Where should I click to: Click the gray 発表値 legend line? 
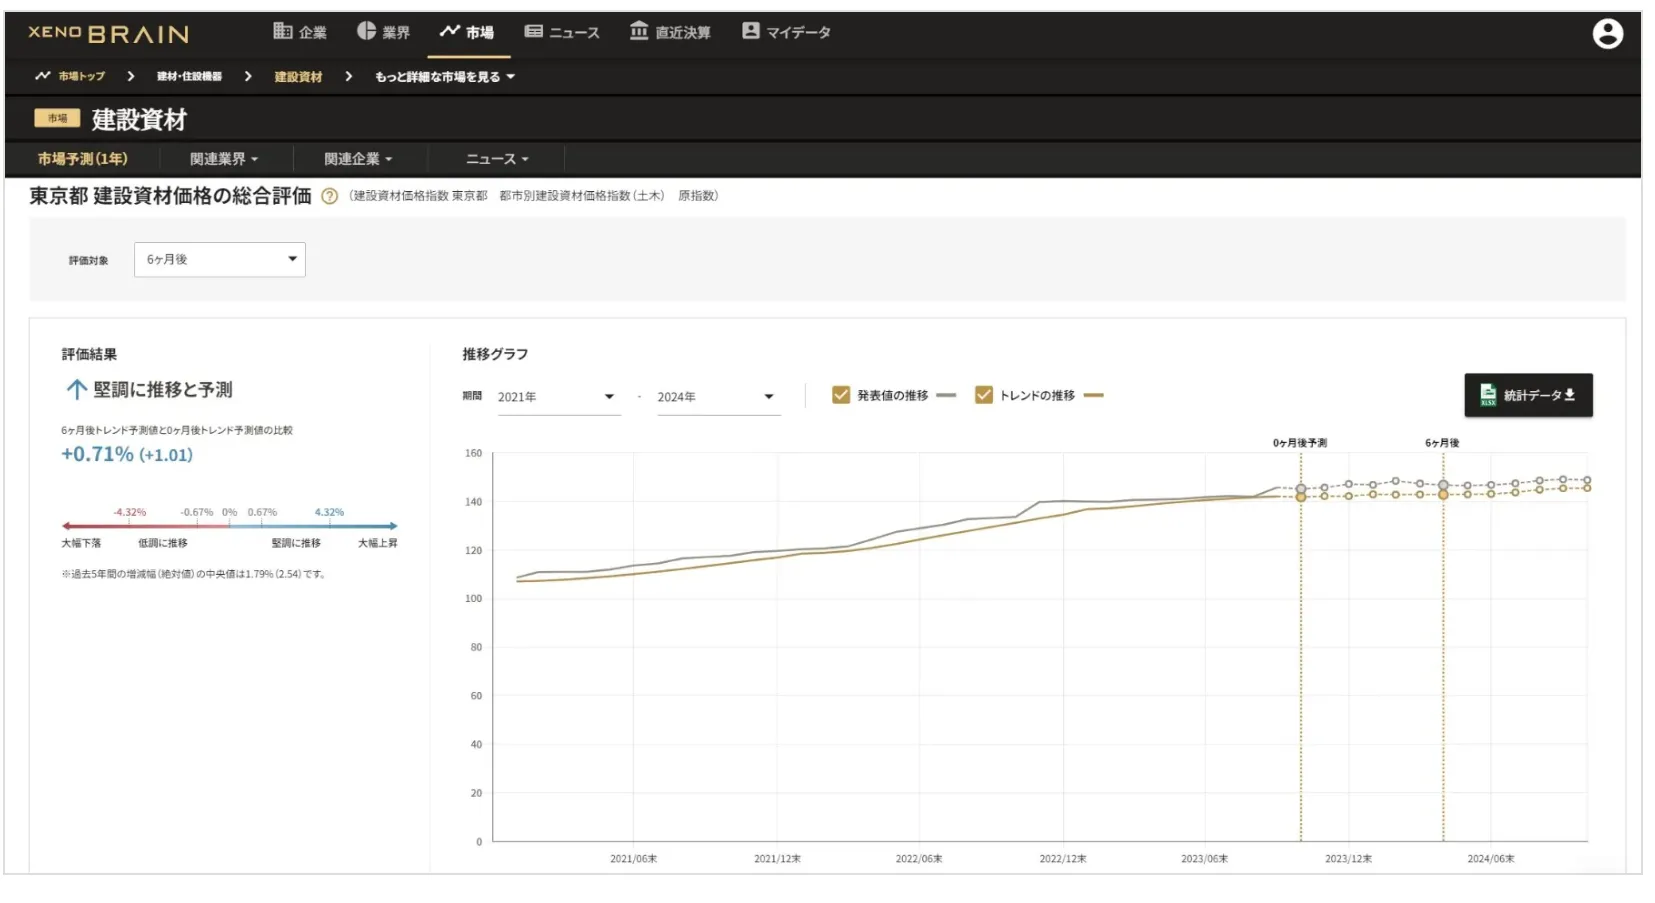pyautogui.click(x=946, y=395)
